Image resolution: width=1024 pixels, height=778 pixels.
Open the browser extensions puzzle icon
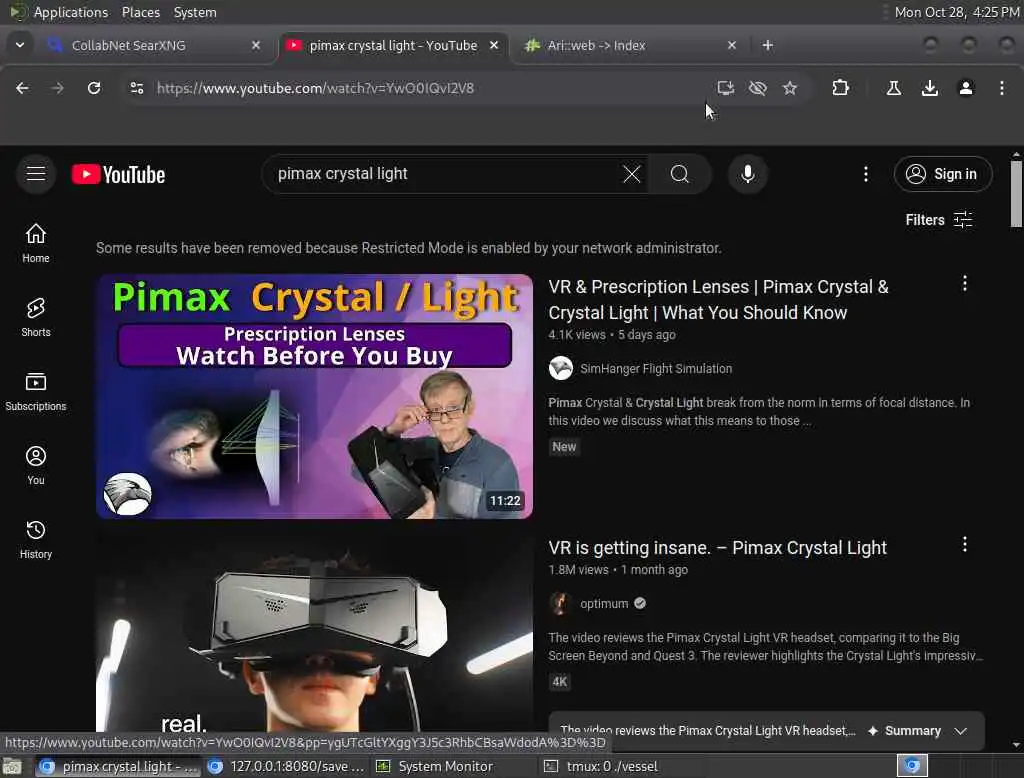point(840,88)
